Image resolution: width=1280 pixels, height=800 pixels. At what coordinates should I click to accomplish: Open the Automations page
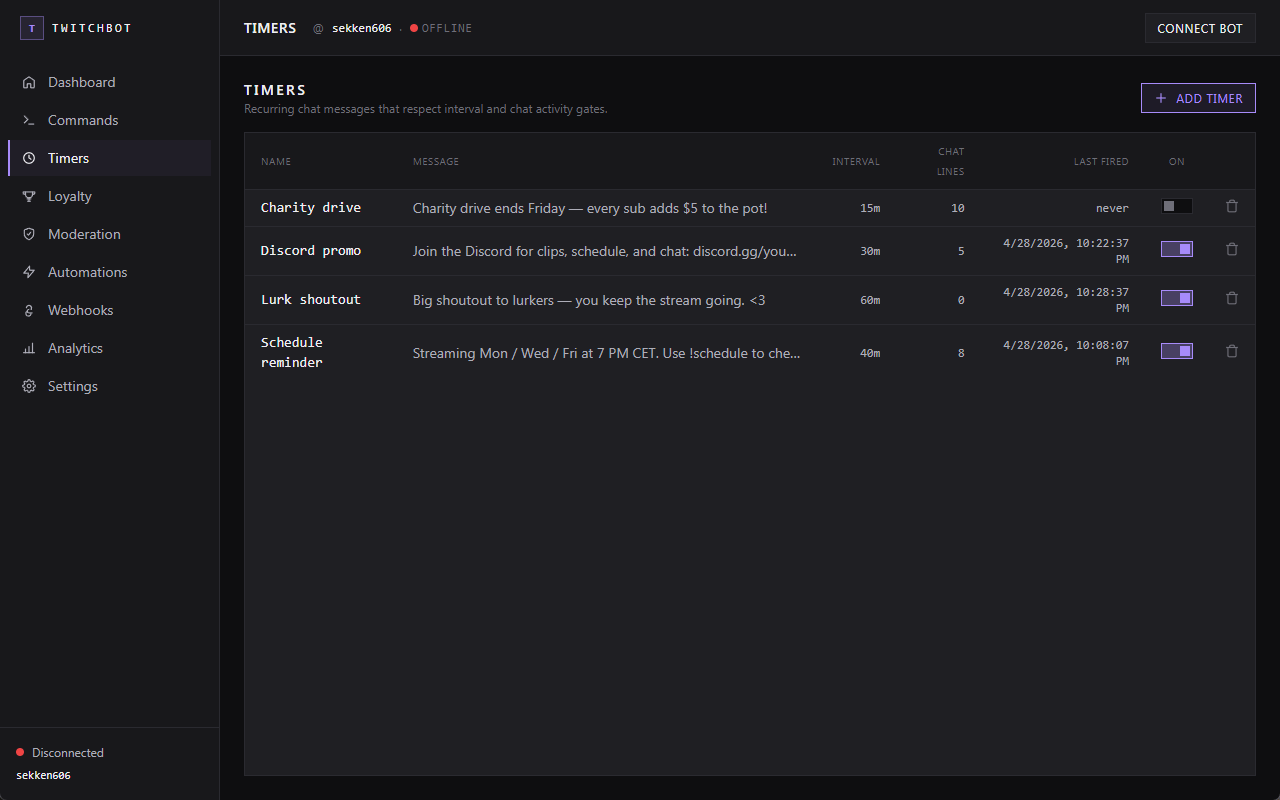(x=110, y=272)
